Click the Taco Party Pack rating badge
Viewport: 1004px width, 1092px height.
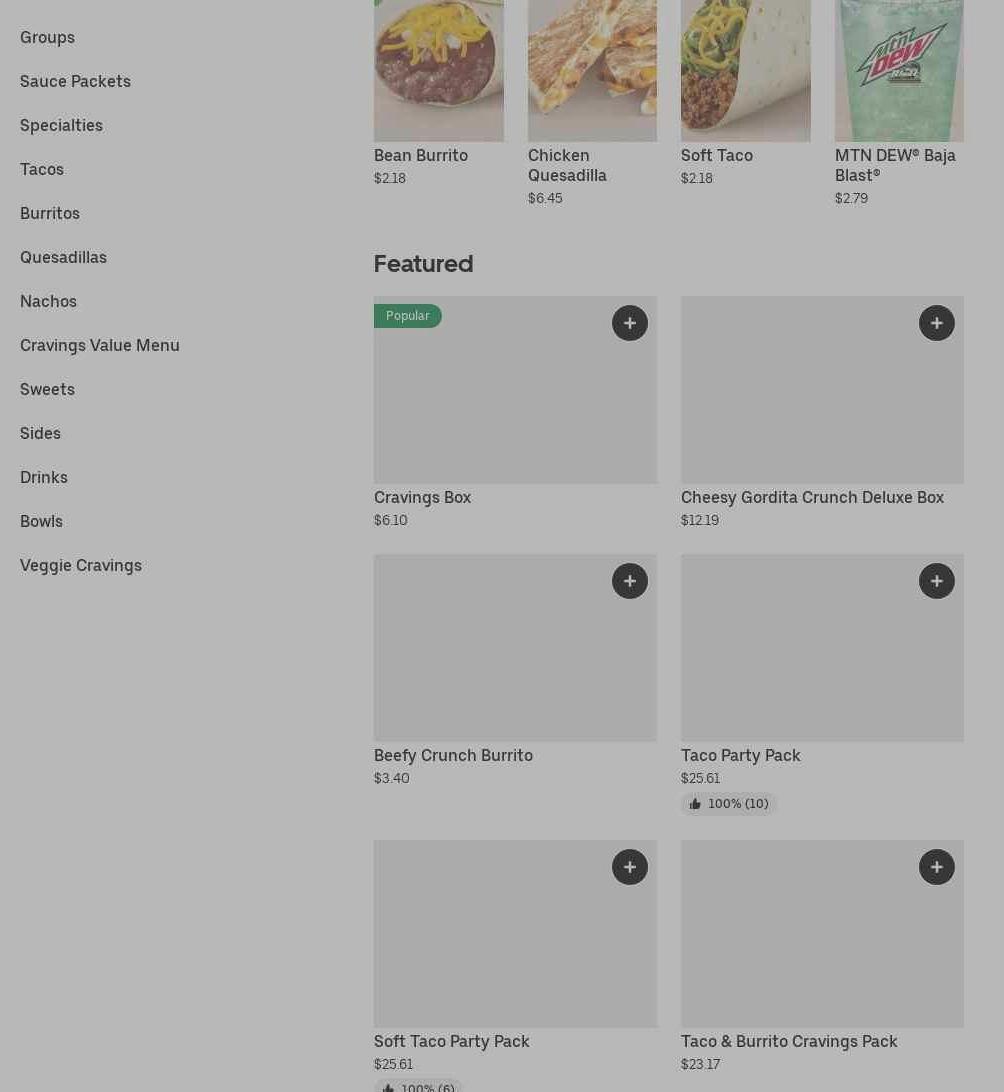(x=728, y=804)
